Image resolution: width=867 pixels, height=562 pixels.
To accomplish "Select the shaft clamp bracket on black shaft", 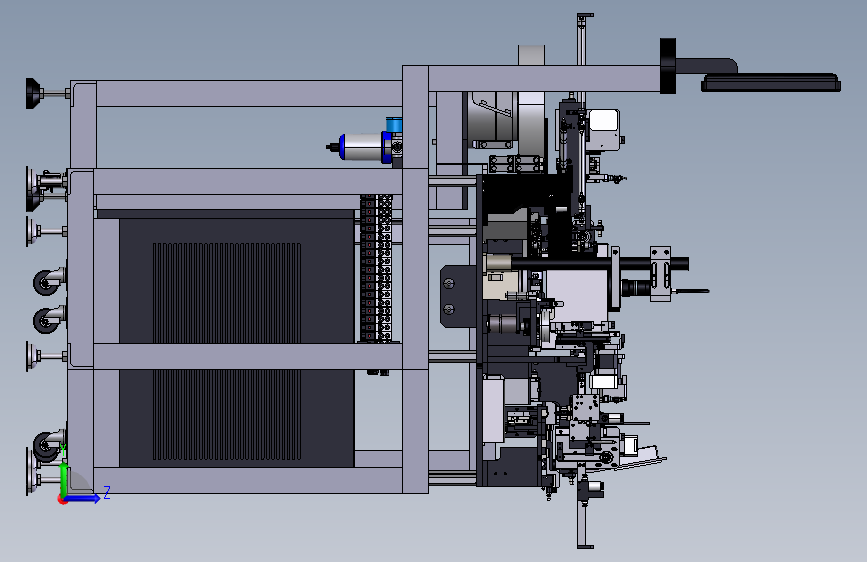I will (660, 274).
